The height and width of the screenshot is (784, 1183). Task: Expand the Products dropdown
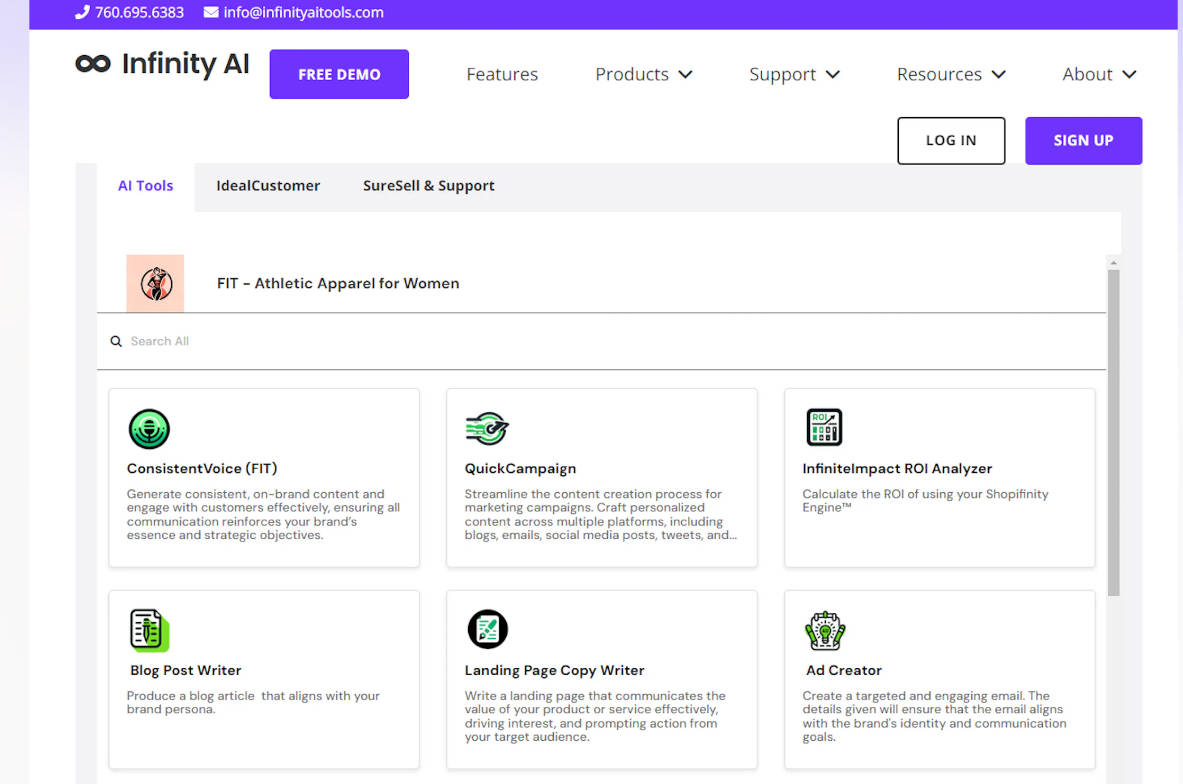click(x=643, y=74)
